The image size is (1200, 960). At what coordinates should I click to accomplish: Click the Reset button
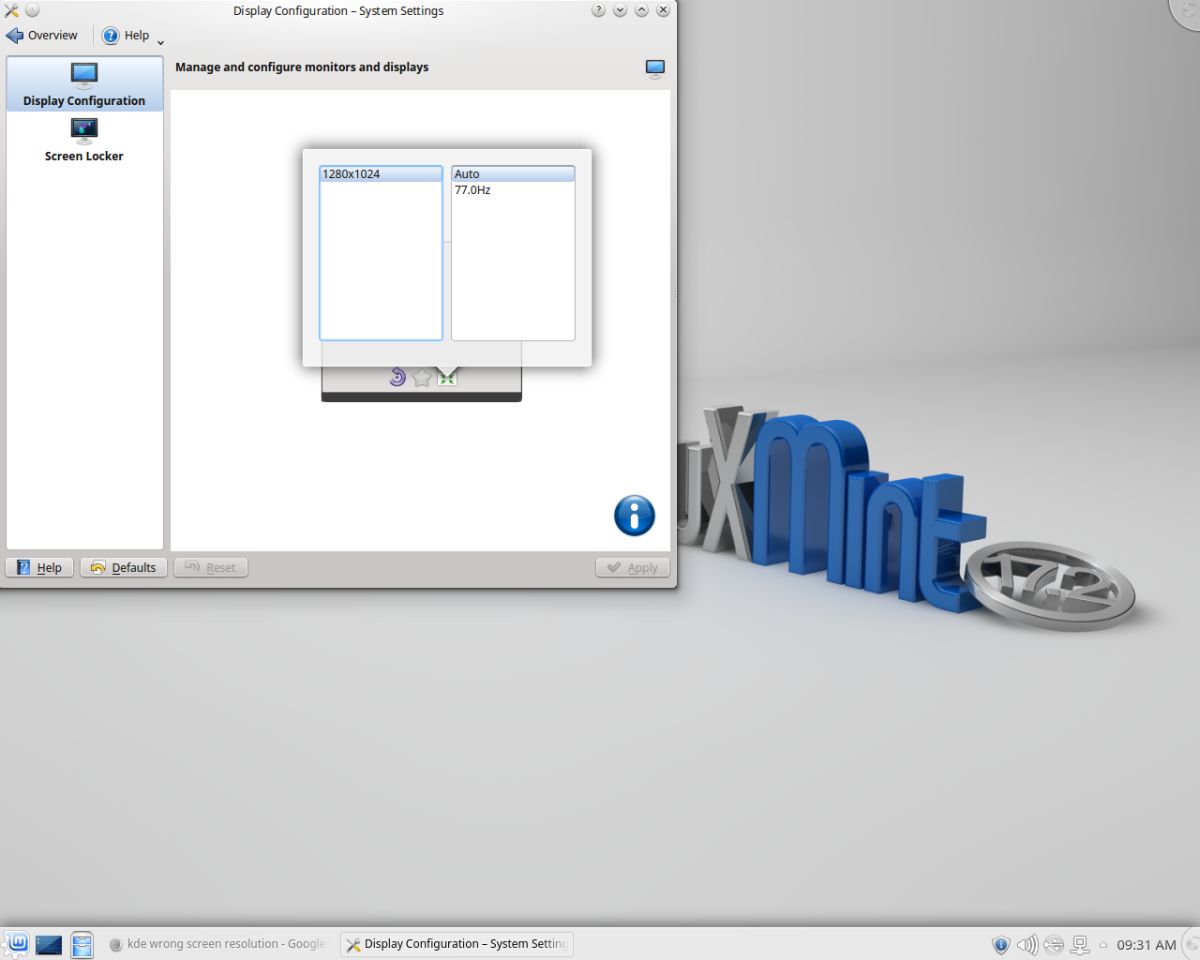[211, 567]
